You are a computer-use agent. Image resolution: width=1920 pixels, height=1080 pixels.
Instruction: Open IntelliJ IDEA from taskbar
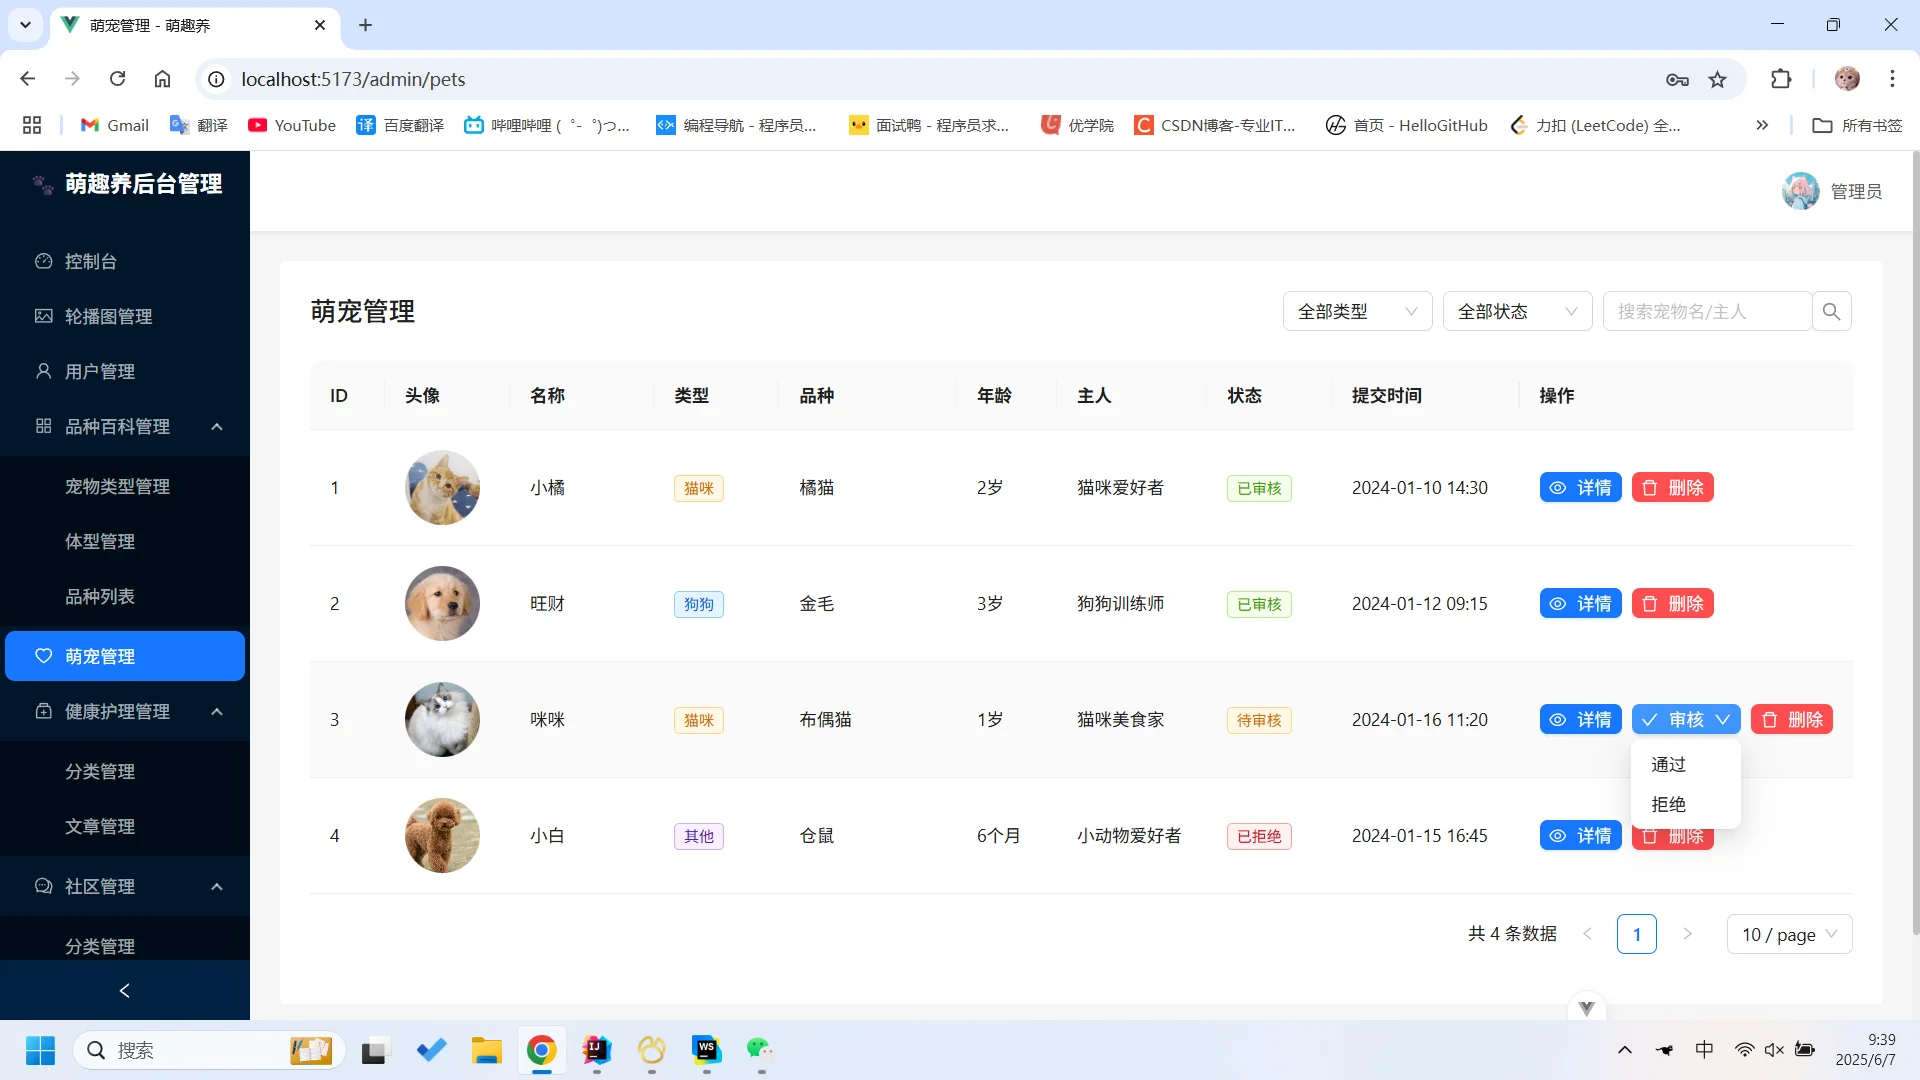click(x=596, y=1050)
